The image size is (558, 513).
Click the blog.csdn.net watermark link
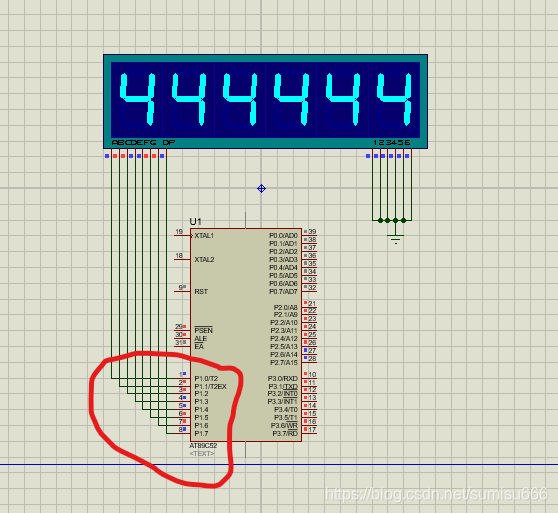[436, 494]
